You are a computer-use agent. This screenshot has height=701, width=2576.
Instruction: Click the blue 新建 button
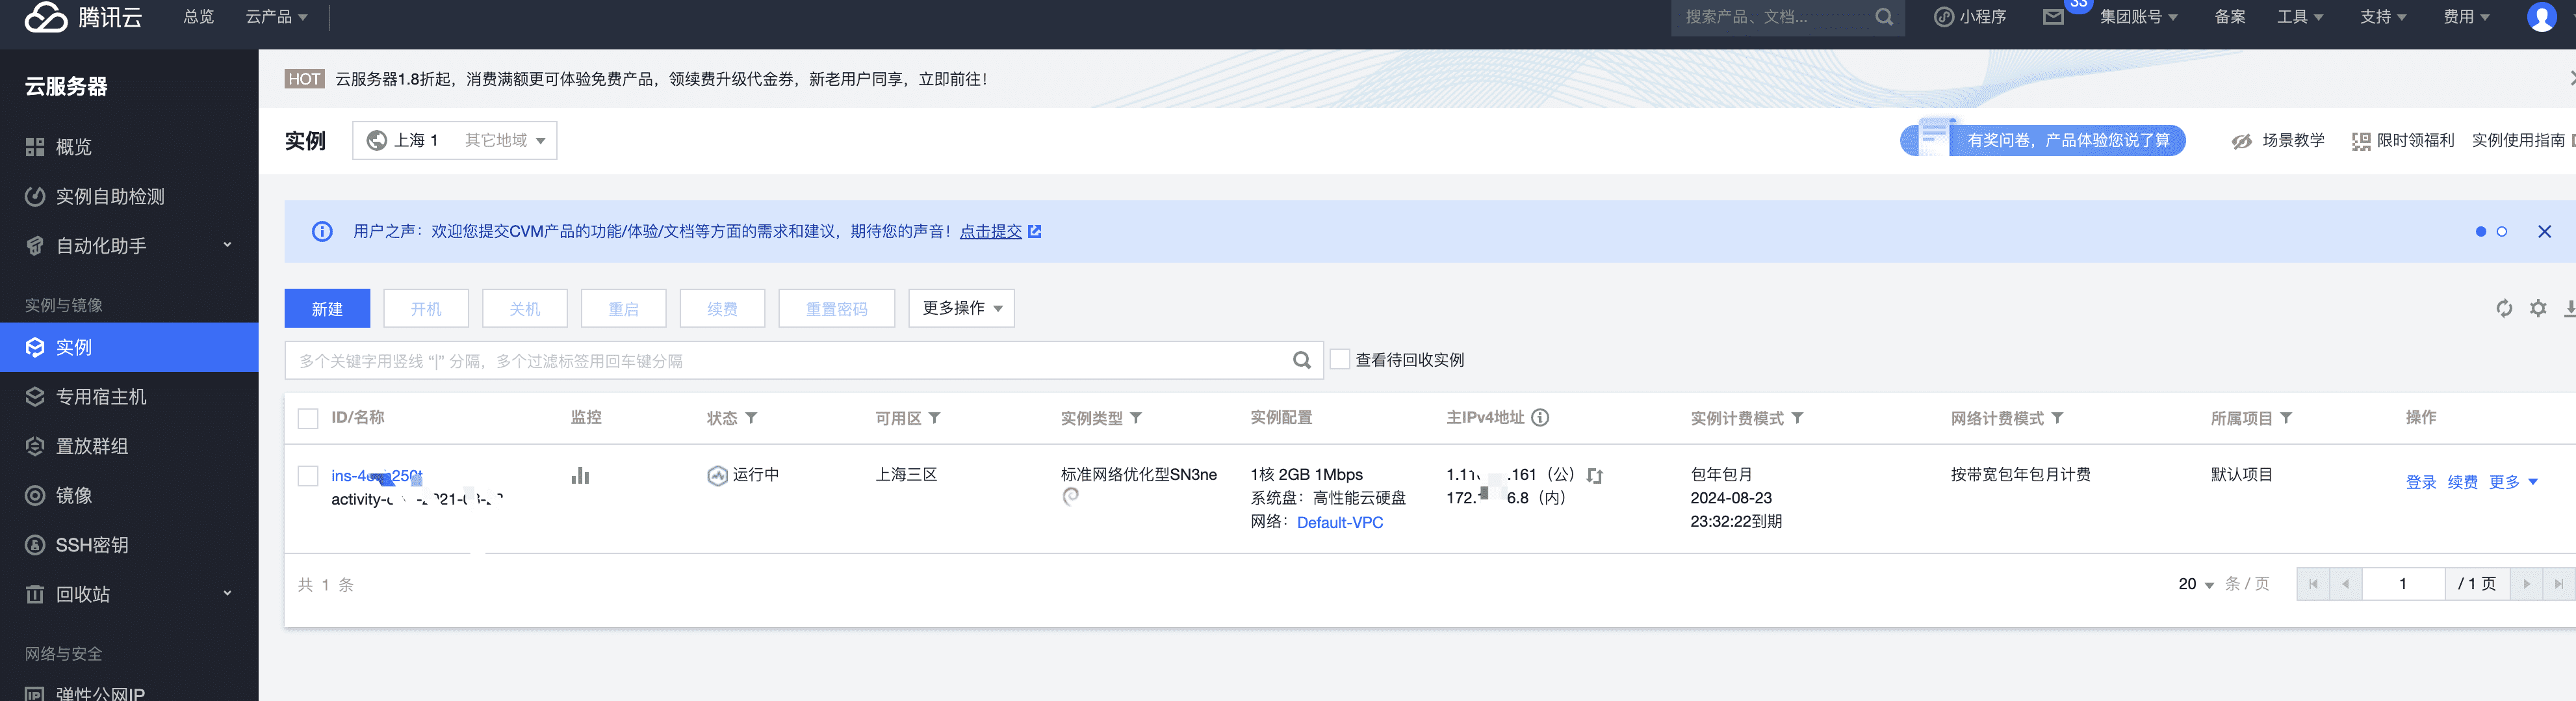(327, 309)
